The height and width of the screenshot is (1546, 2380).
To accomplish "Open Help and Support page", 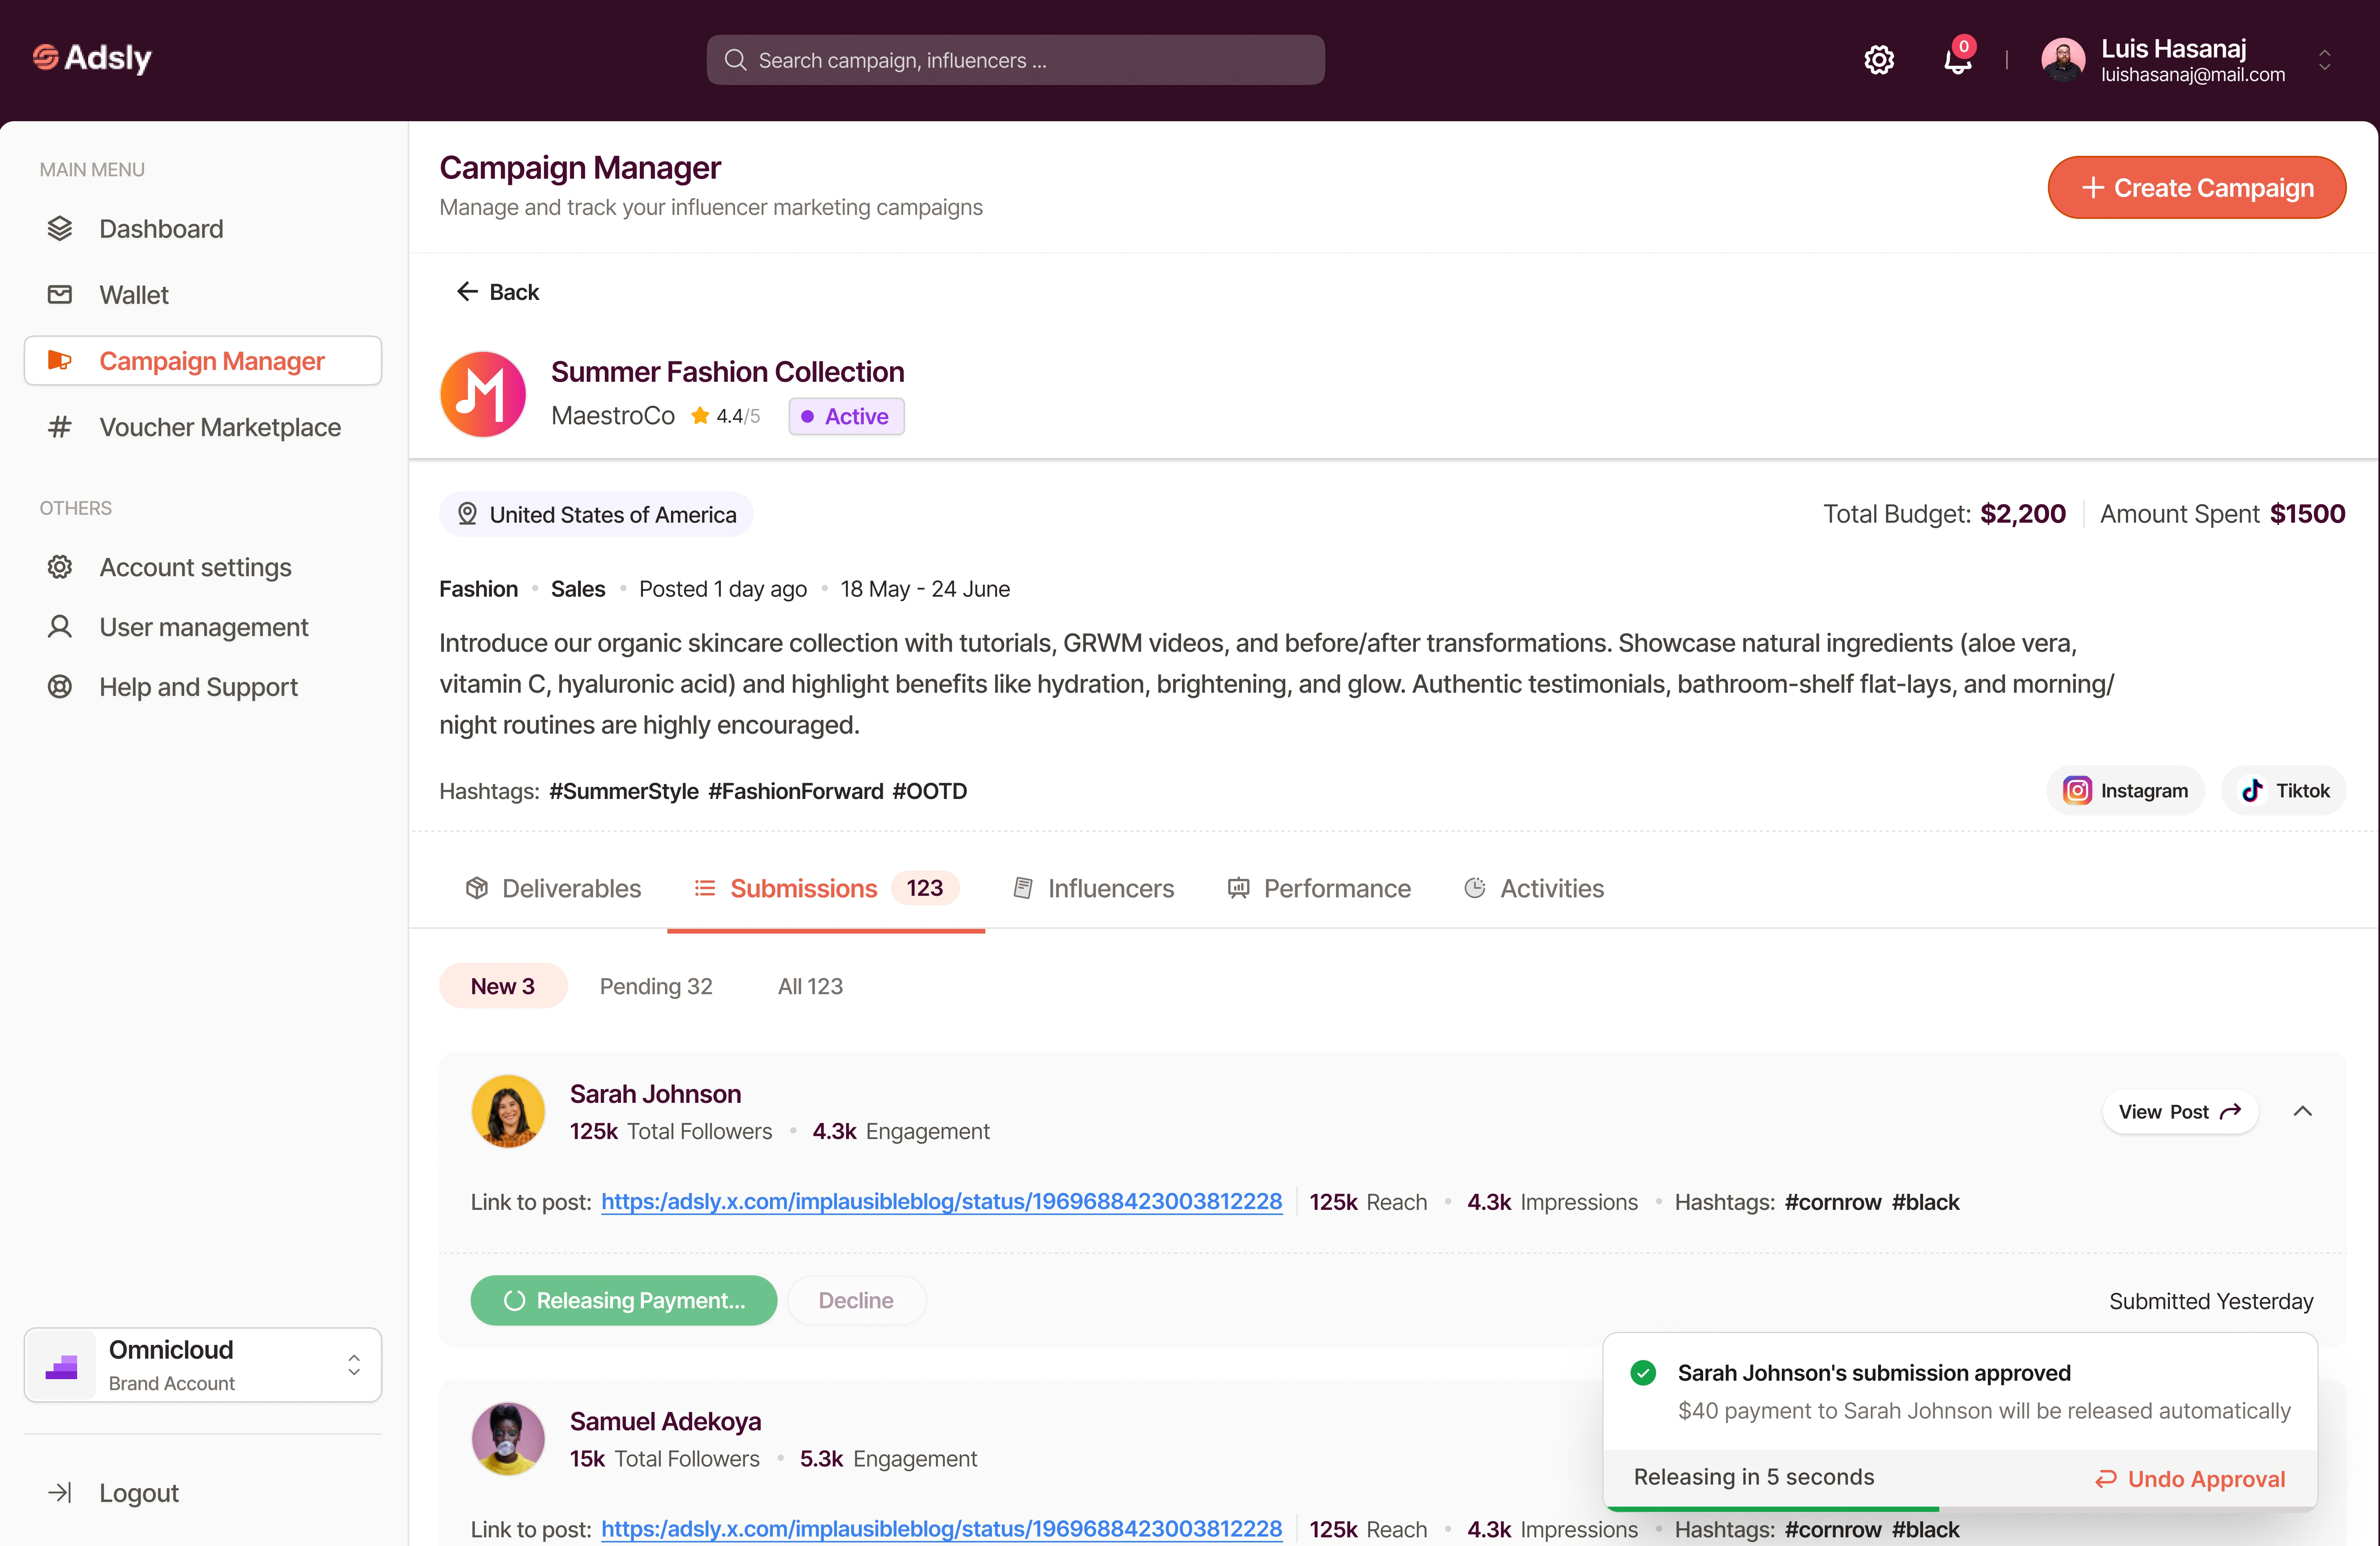I will click(198, 687).
